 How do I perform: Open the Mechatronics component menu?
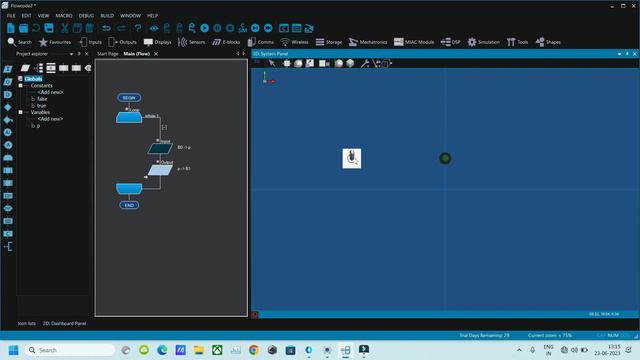(x=368, y=42)
